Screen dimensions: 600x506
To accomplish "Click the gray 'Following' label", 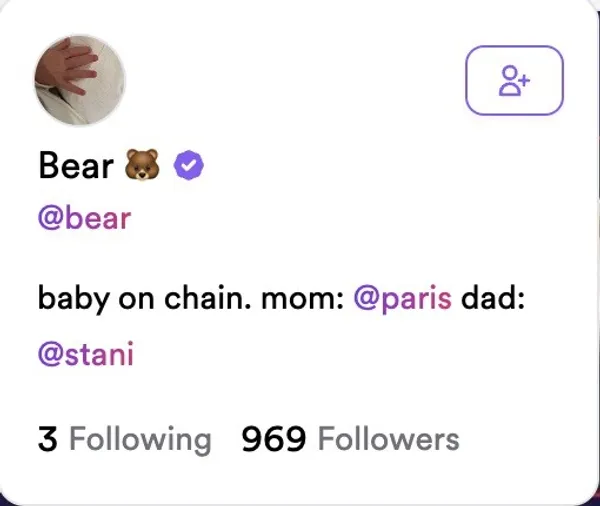I will [140, 439].
